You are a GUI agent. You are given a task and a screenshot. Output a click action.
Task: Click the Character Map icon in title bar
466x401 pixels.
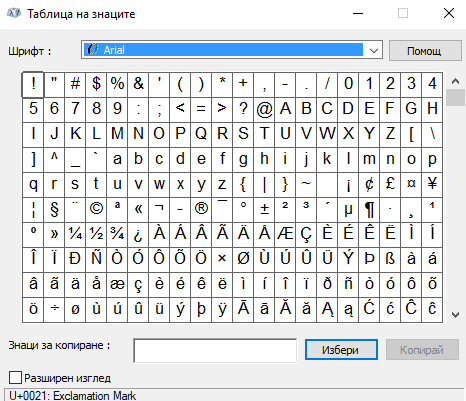tap(14, 13)
